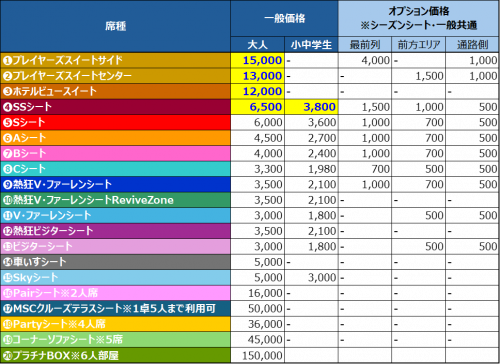Click the pink Bシート row label

[x=115, y=153]
